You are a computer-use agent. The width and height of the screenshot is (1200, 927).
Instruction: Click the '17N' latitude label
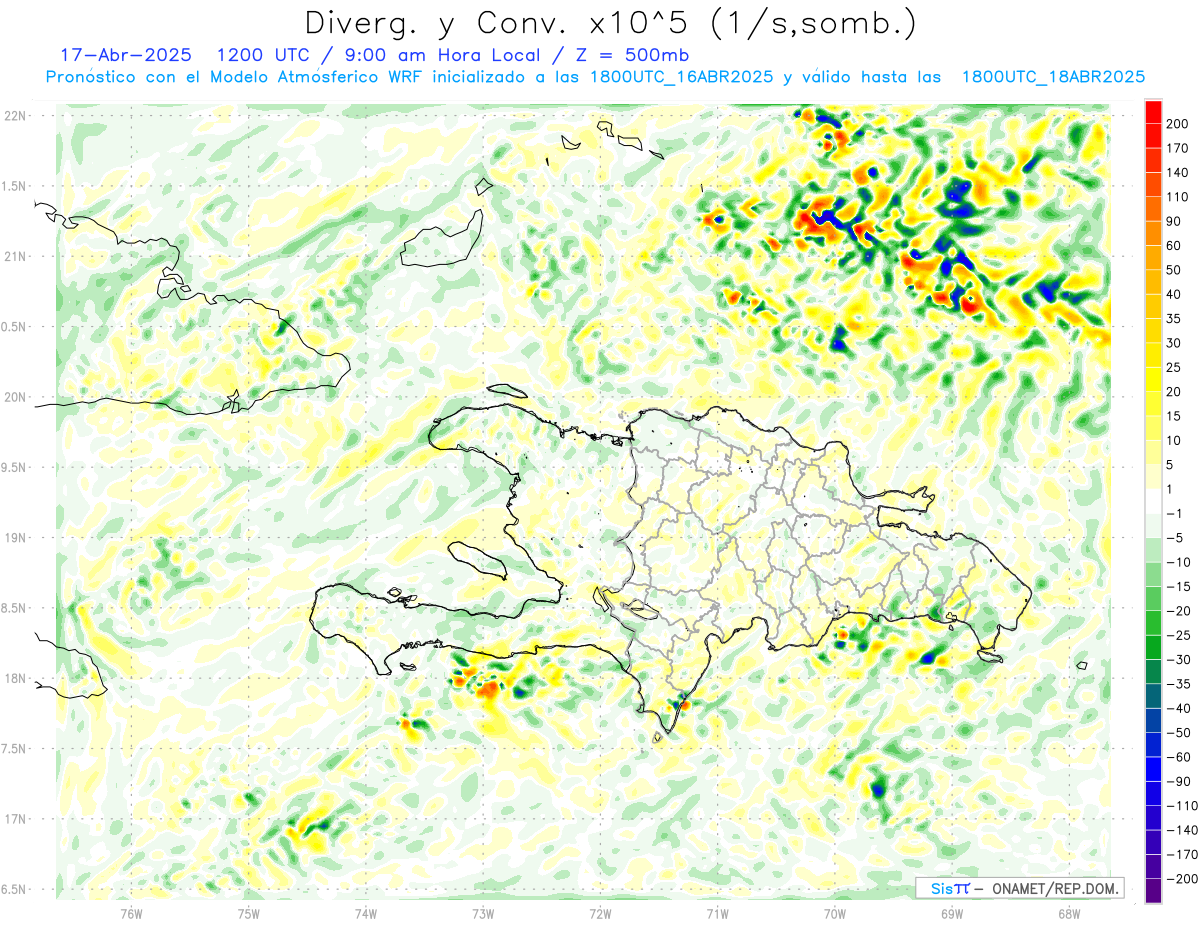coord(15,819)
